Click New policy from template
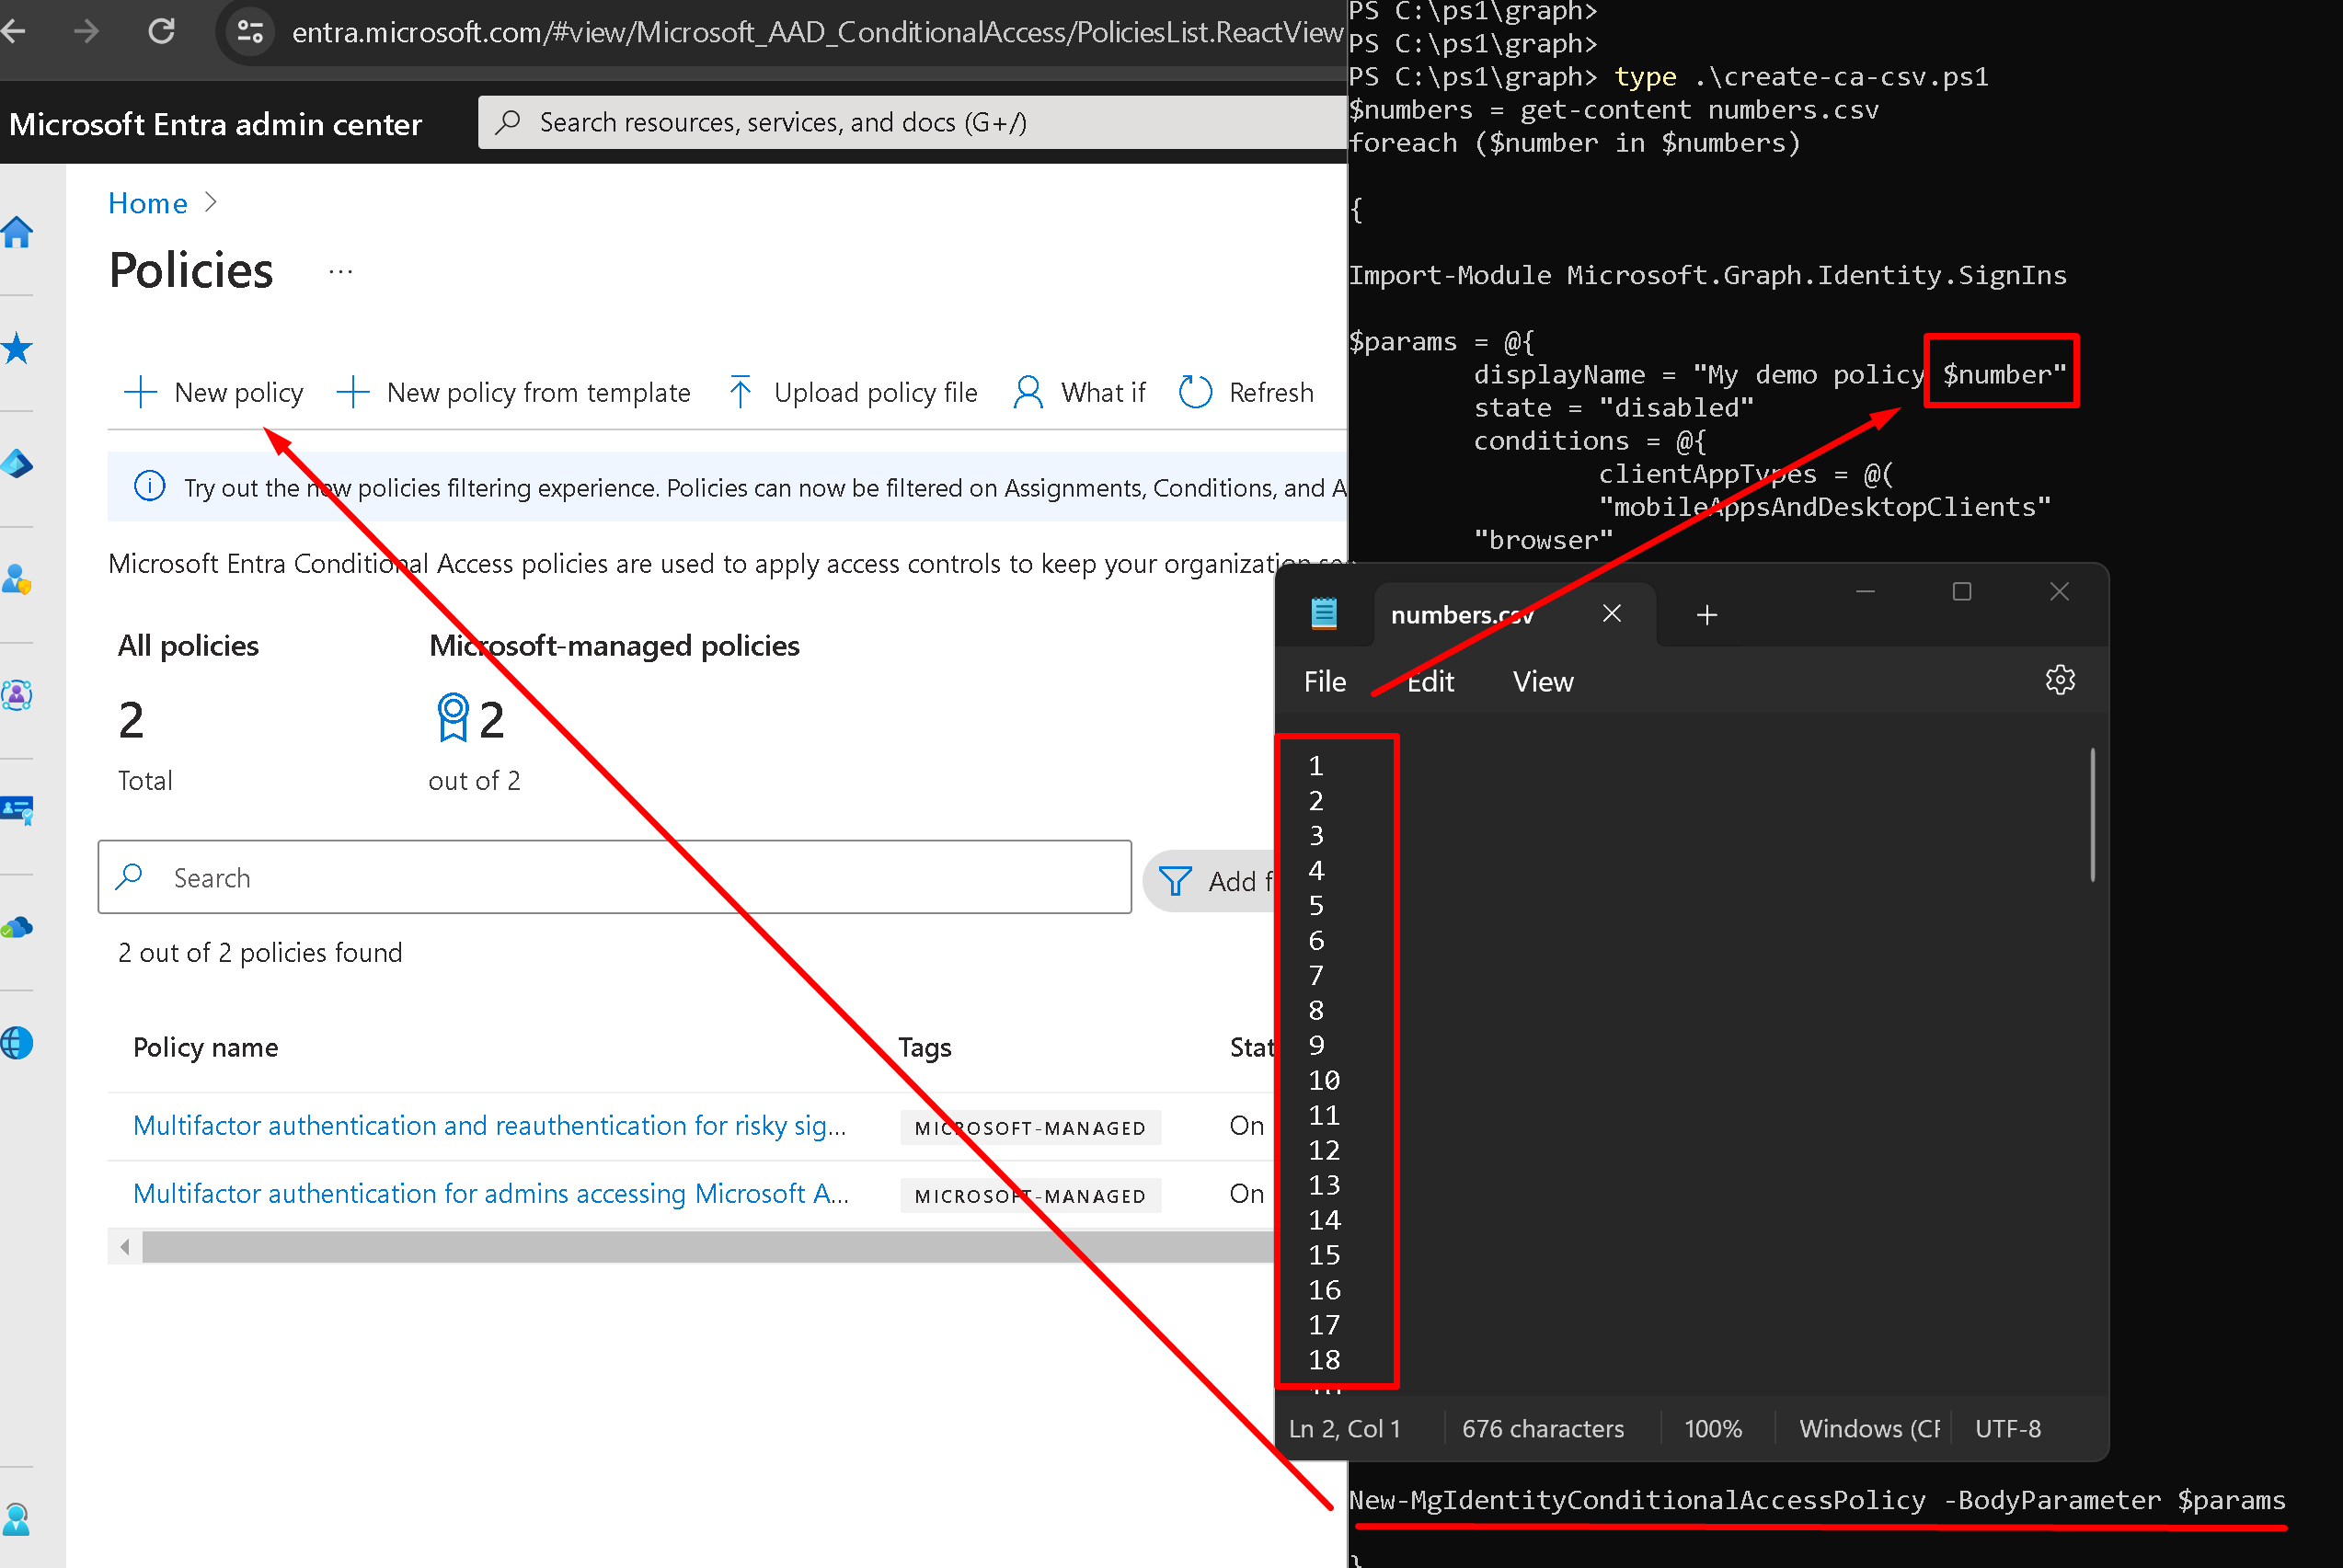This screenshot has height=1568, width=2343. [514, 393]
